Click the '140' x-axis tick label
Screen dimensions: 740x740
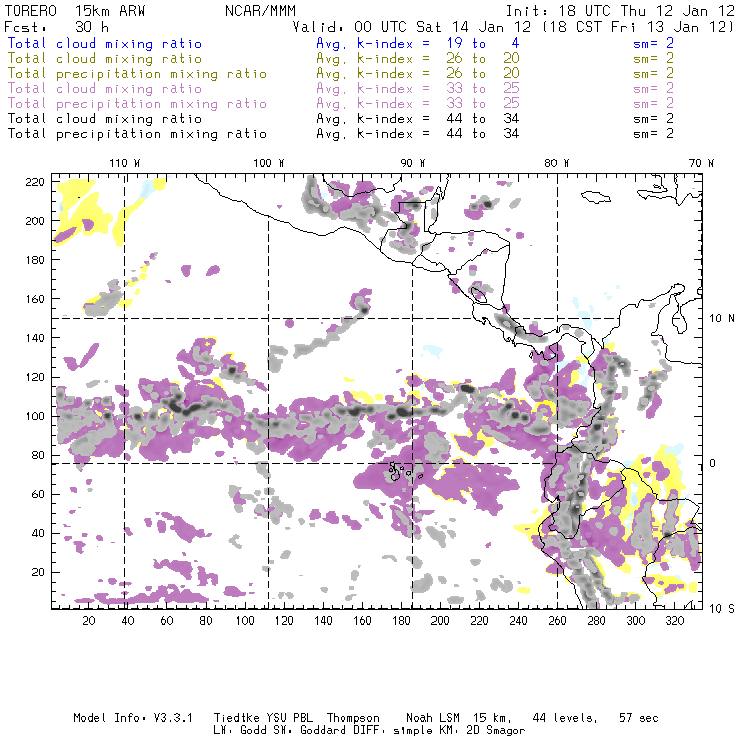pos(323,621)
